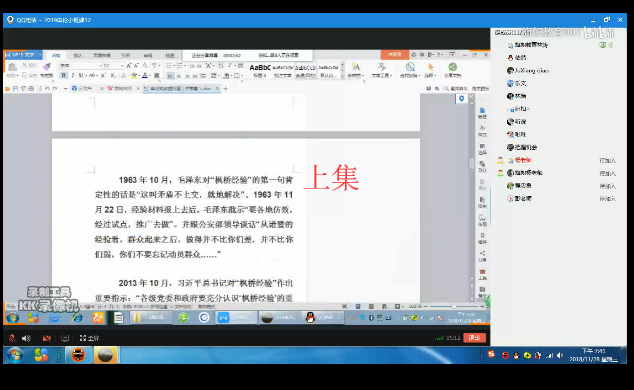634x390 pixels.
Task: Decrease font size with shrink-font icon
Action: (x=137, y=65)
